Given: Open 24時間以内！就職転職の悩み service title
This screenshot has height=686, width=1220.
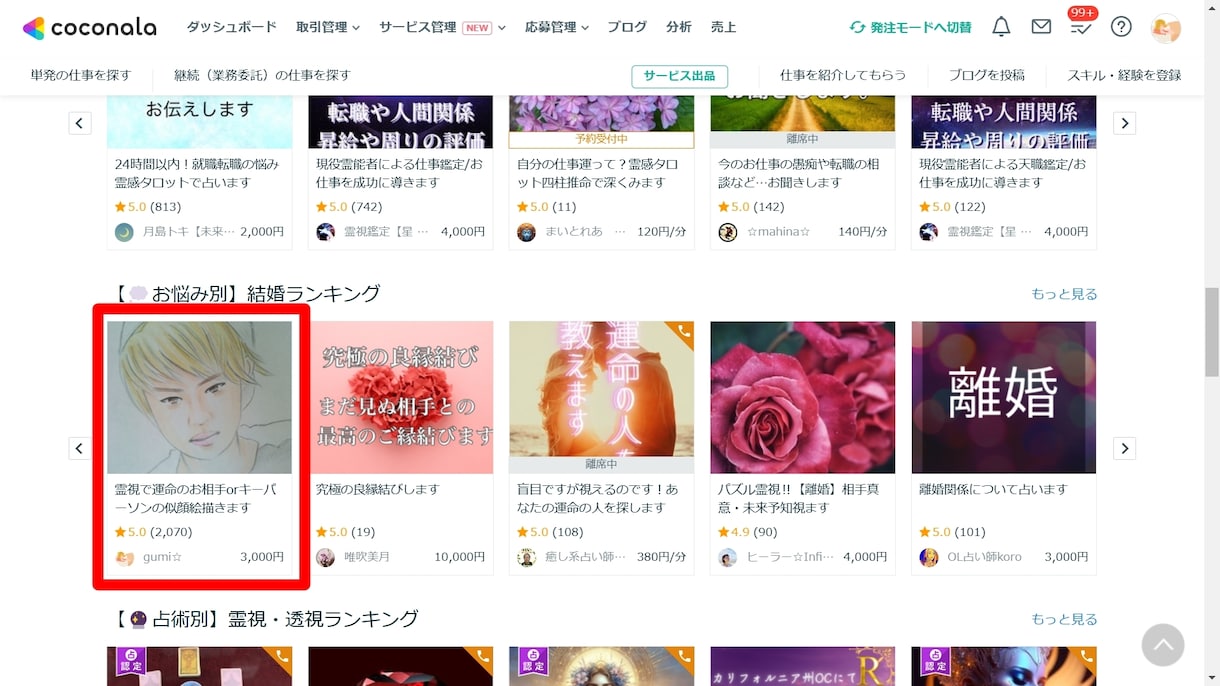Looking at the screenshot, I should [x=197, y=173].
